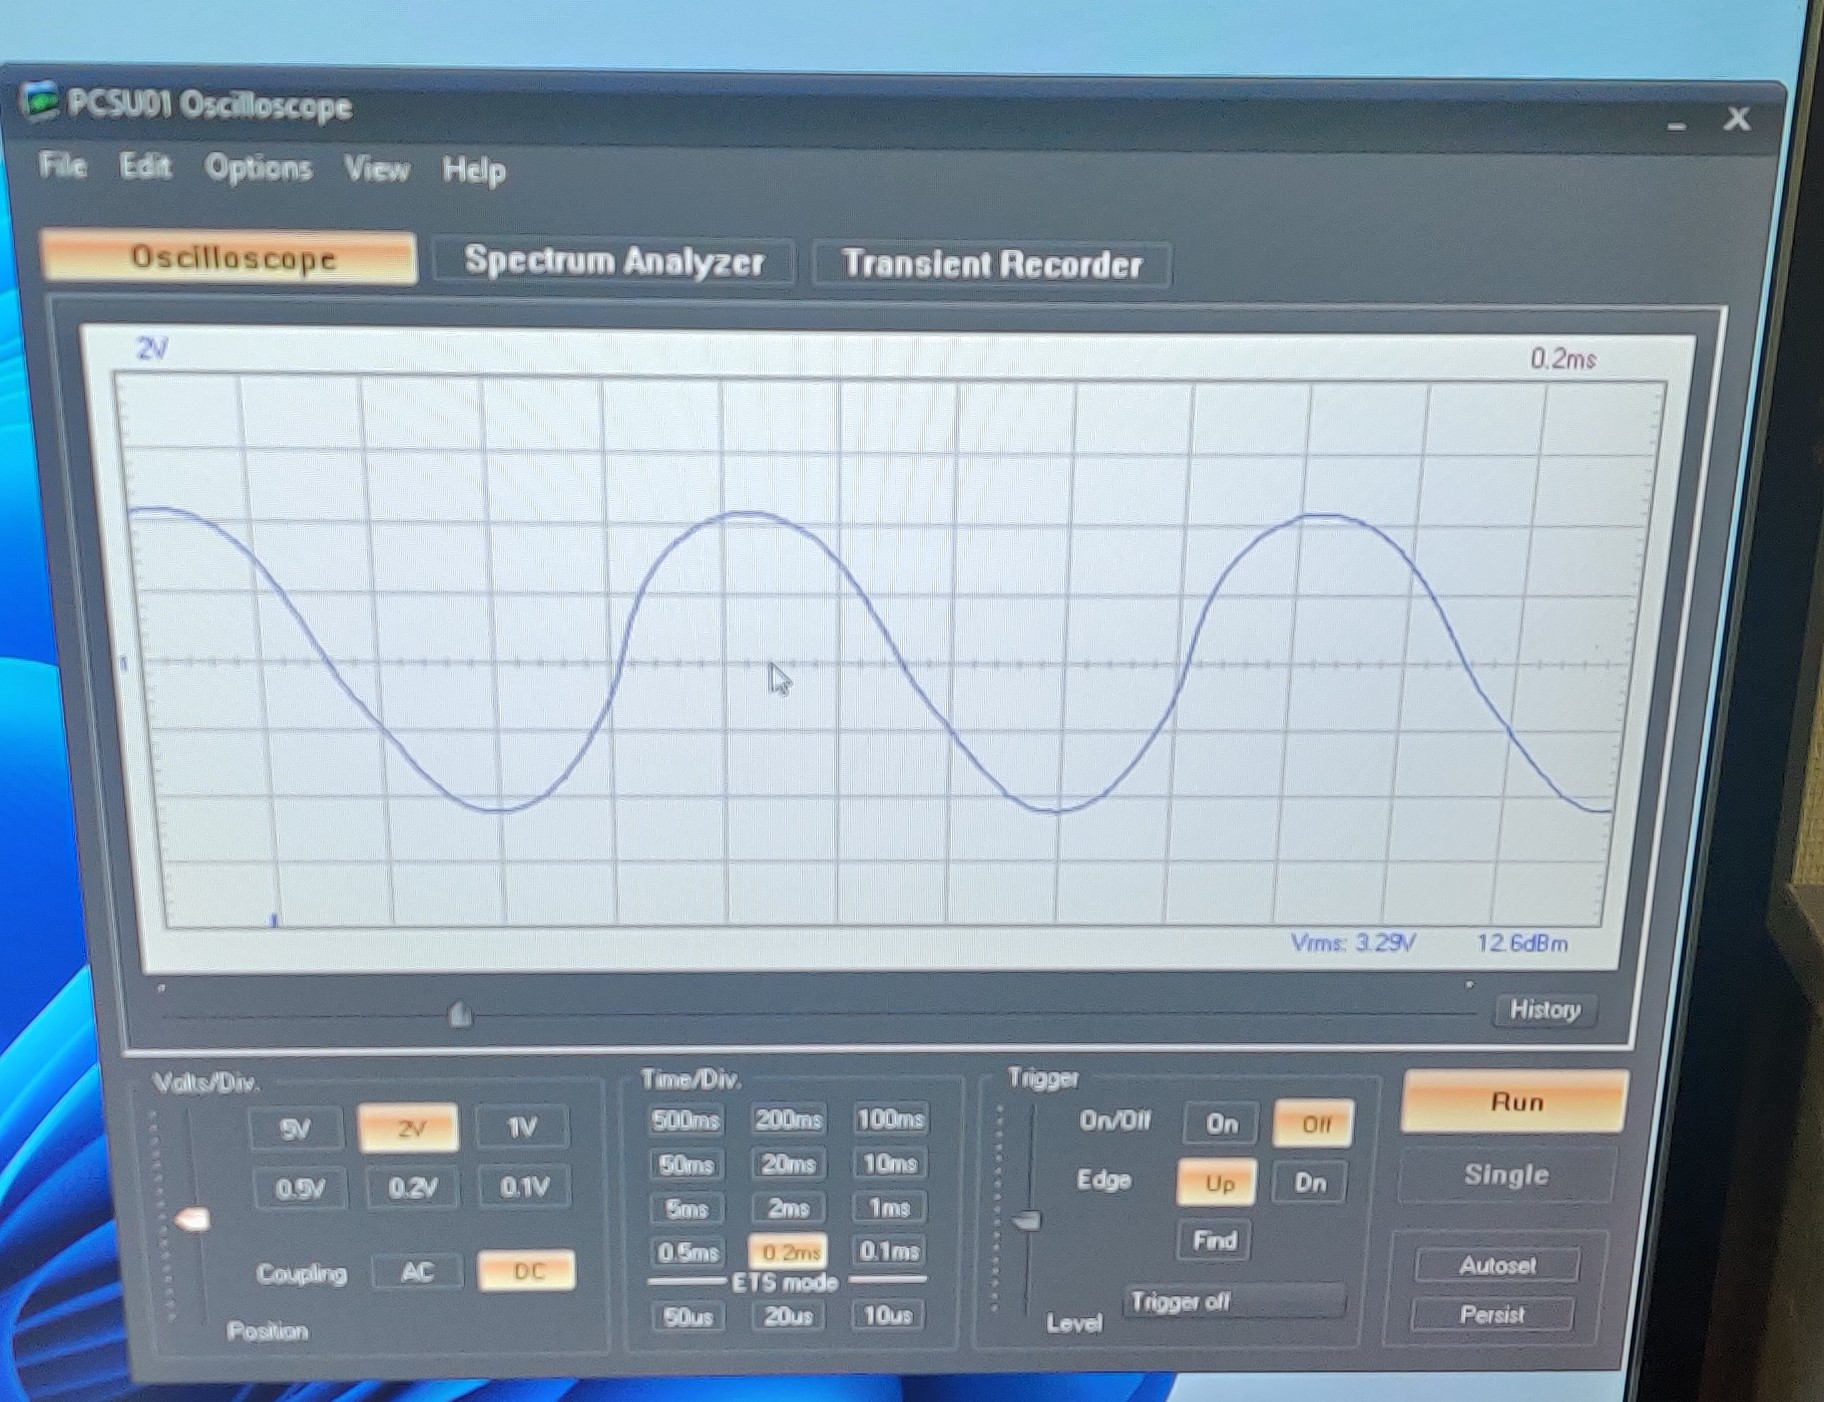Set ETS mode Time/Div to 20us
This screenshot has width=1824, height=1402.
[788, 1316]
